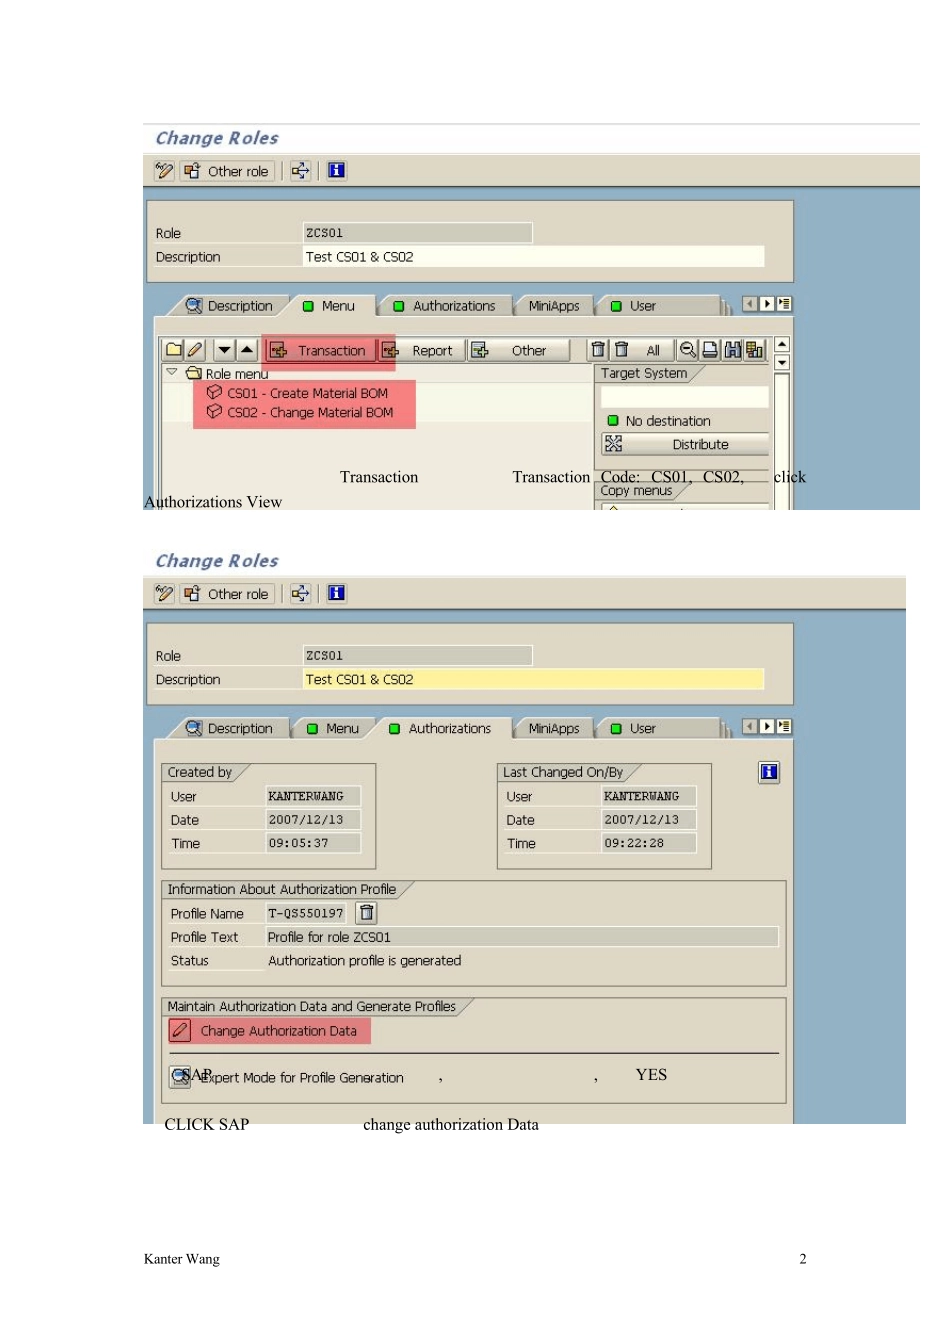The width and height of the screenshot is (950, 1344).
Task: Click tab scroll right arrow in lower screenshot
Action: click(767, 727)
